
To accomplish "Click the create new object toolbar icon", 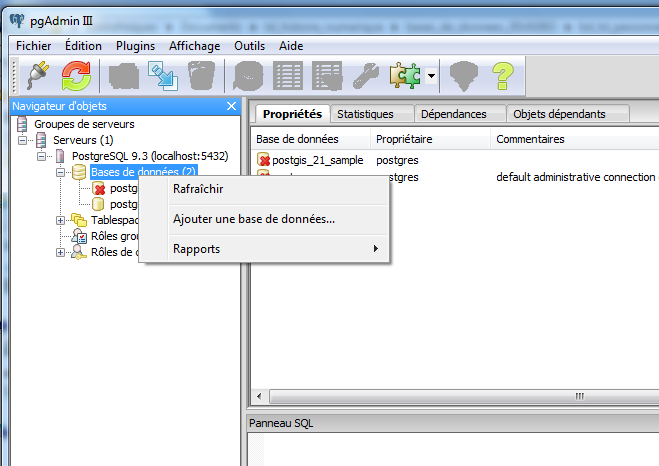I will click(124, 76).
